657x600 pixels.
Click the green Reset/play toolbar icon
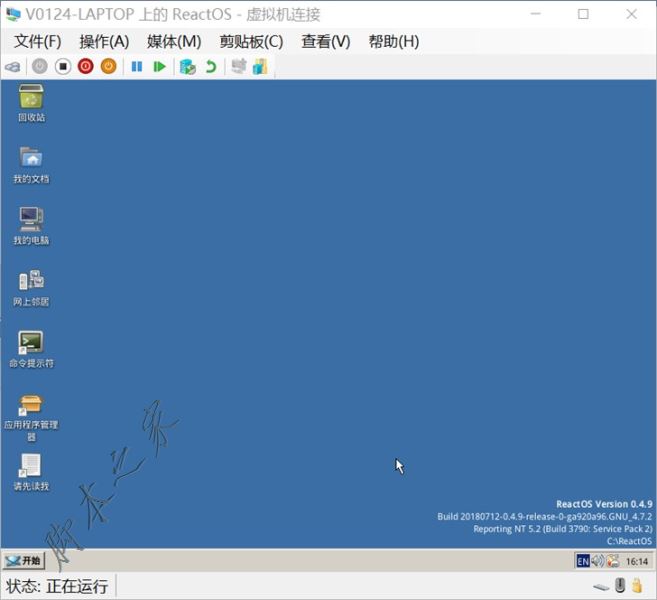pos(159,66)
